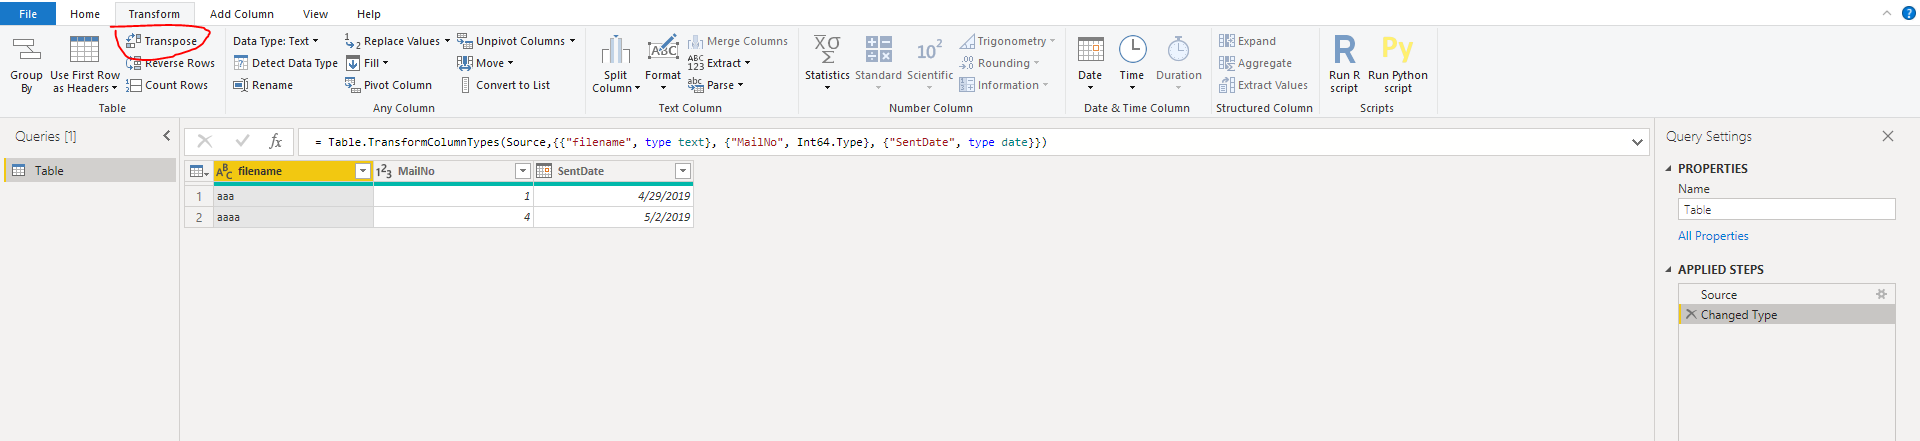Select row number 2 header

pos(199,217)
